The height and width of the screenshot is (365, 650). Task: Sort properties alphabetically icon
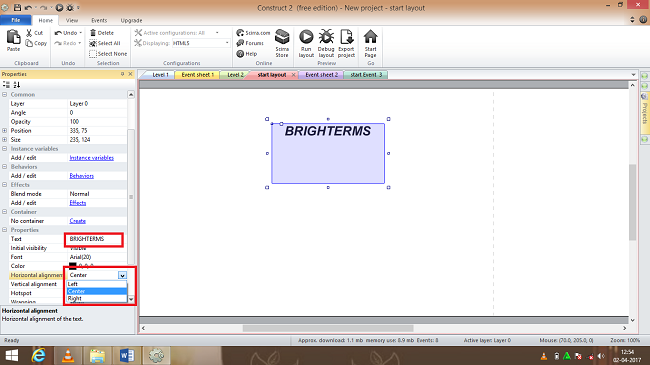click(x=17, y=85)
